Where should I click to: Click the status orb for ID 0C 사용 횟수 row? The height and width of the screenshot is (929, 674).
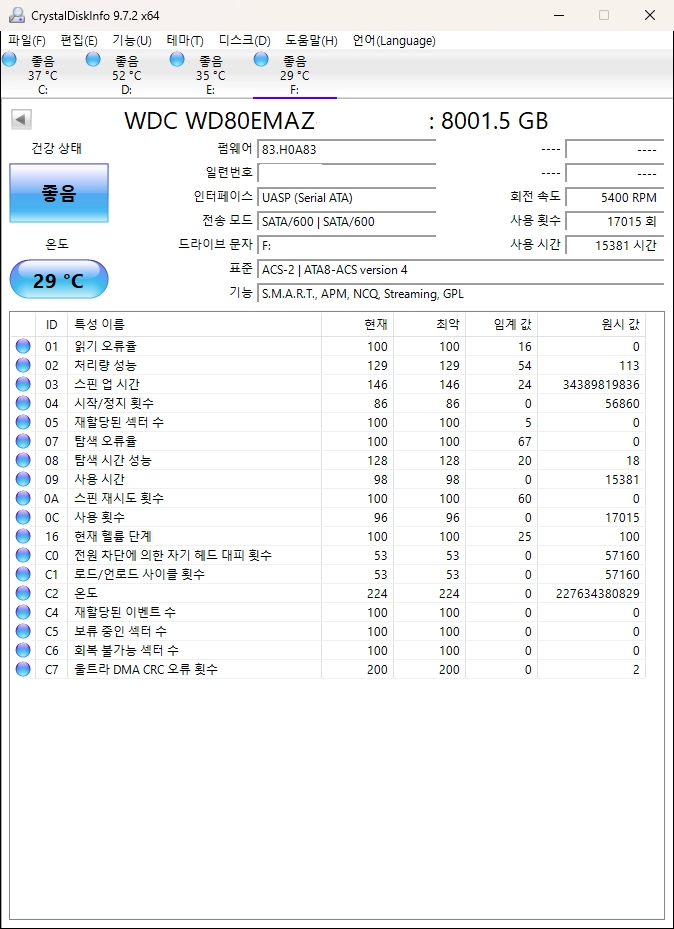click(x=23, y=517)
